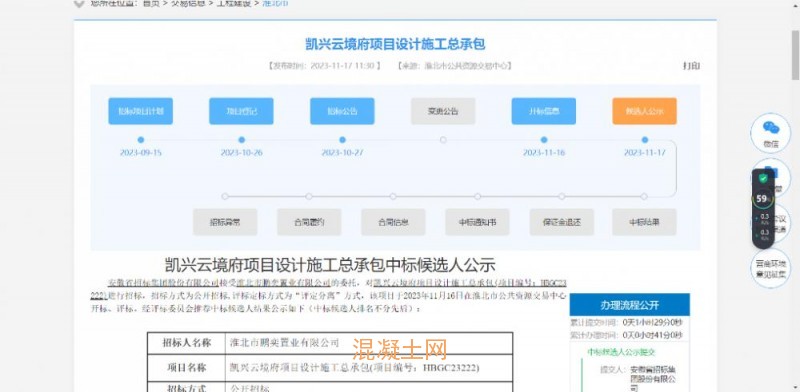
Task: Select the orange 候选人公示 step
Action: tap(645, 111)
